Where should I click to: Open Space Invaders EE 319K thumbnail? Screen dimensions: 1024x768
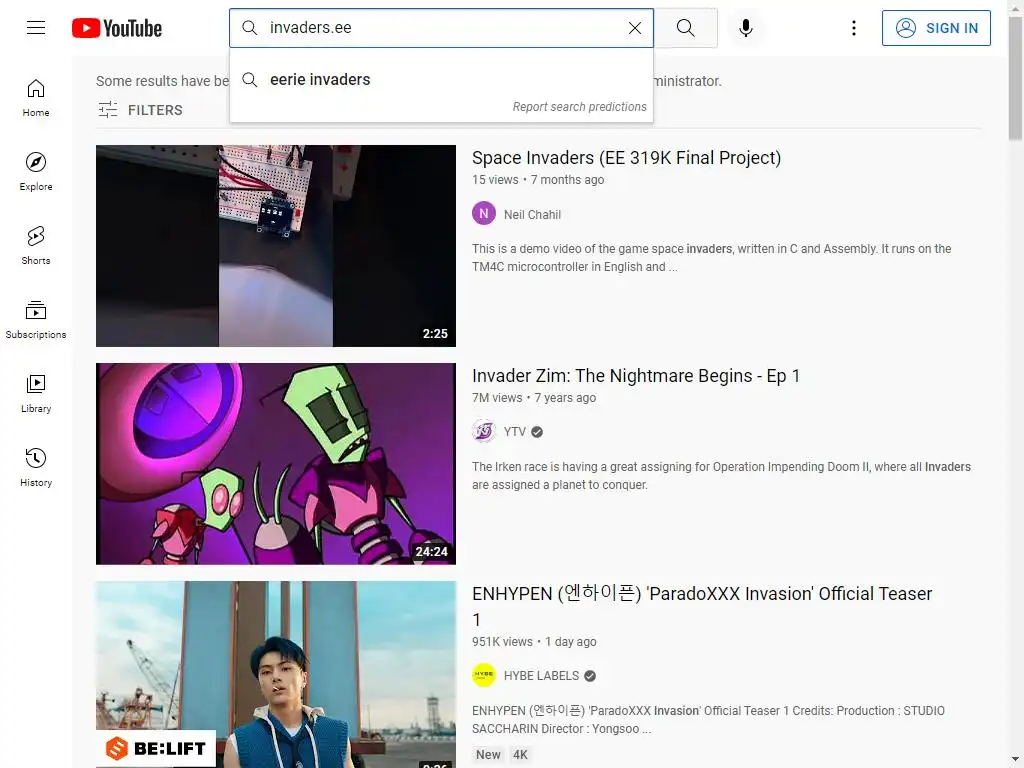[x=276, y=246]
